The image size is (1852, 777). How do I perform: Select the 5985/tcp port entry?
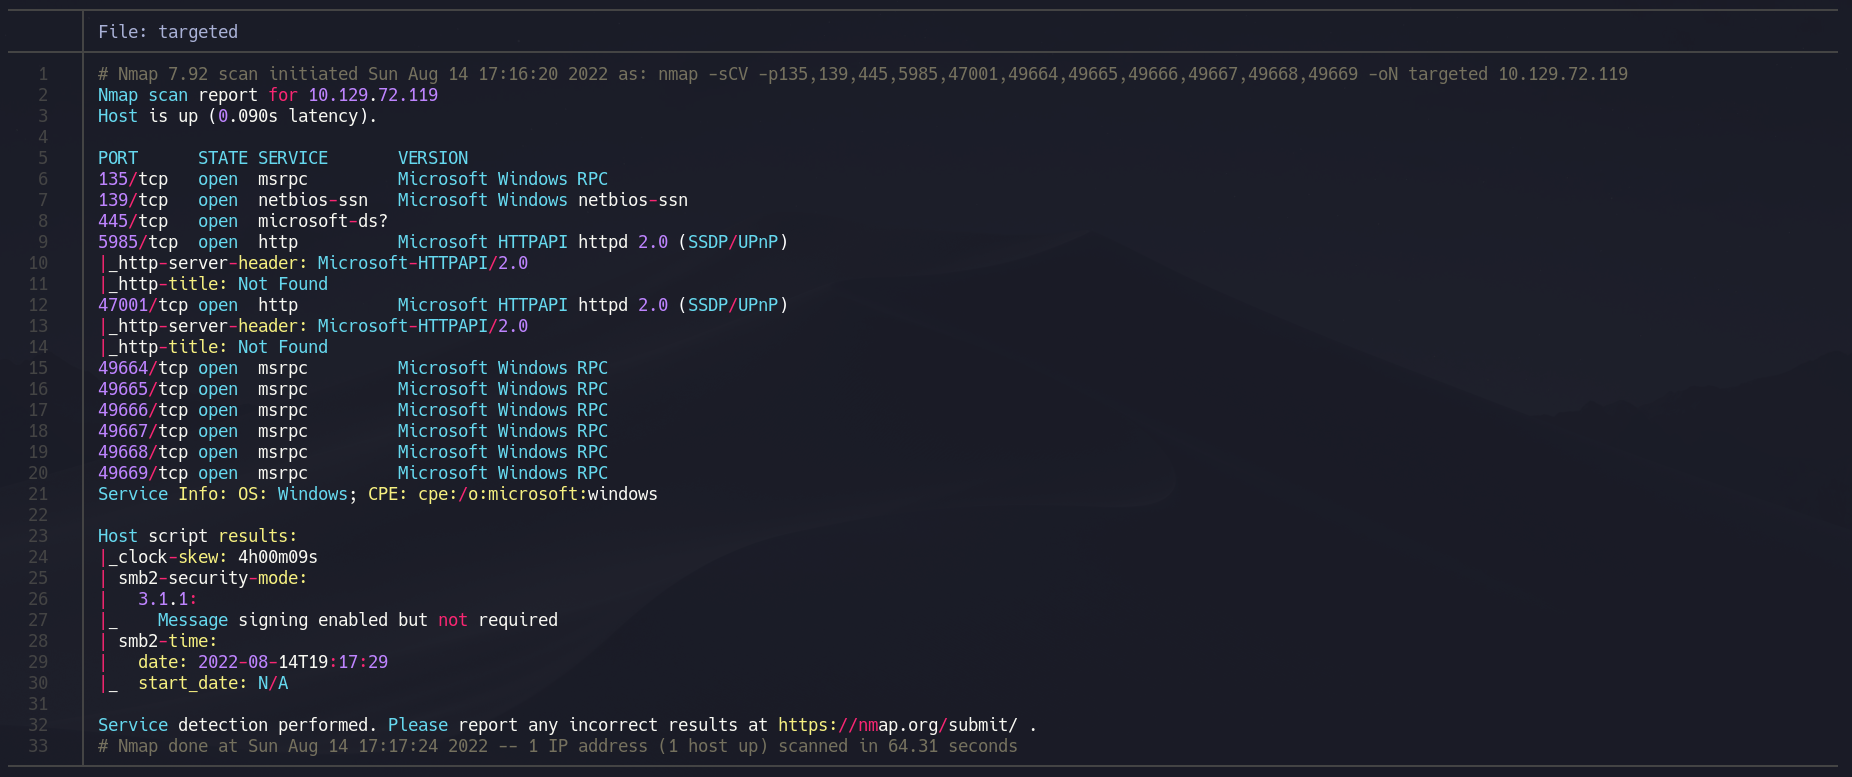pos(138,242)
